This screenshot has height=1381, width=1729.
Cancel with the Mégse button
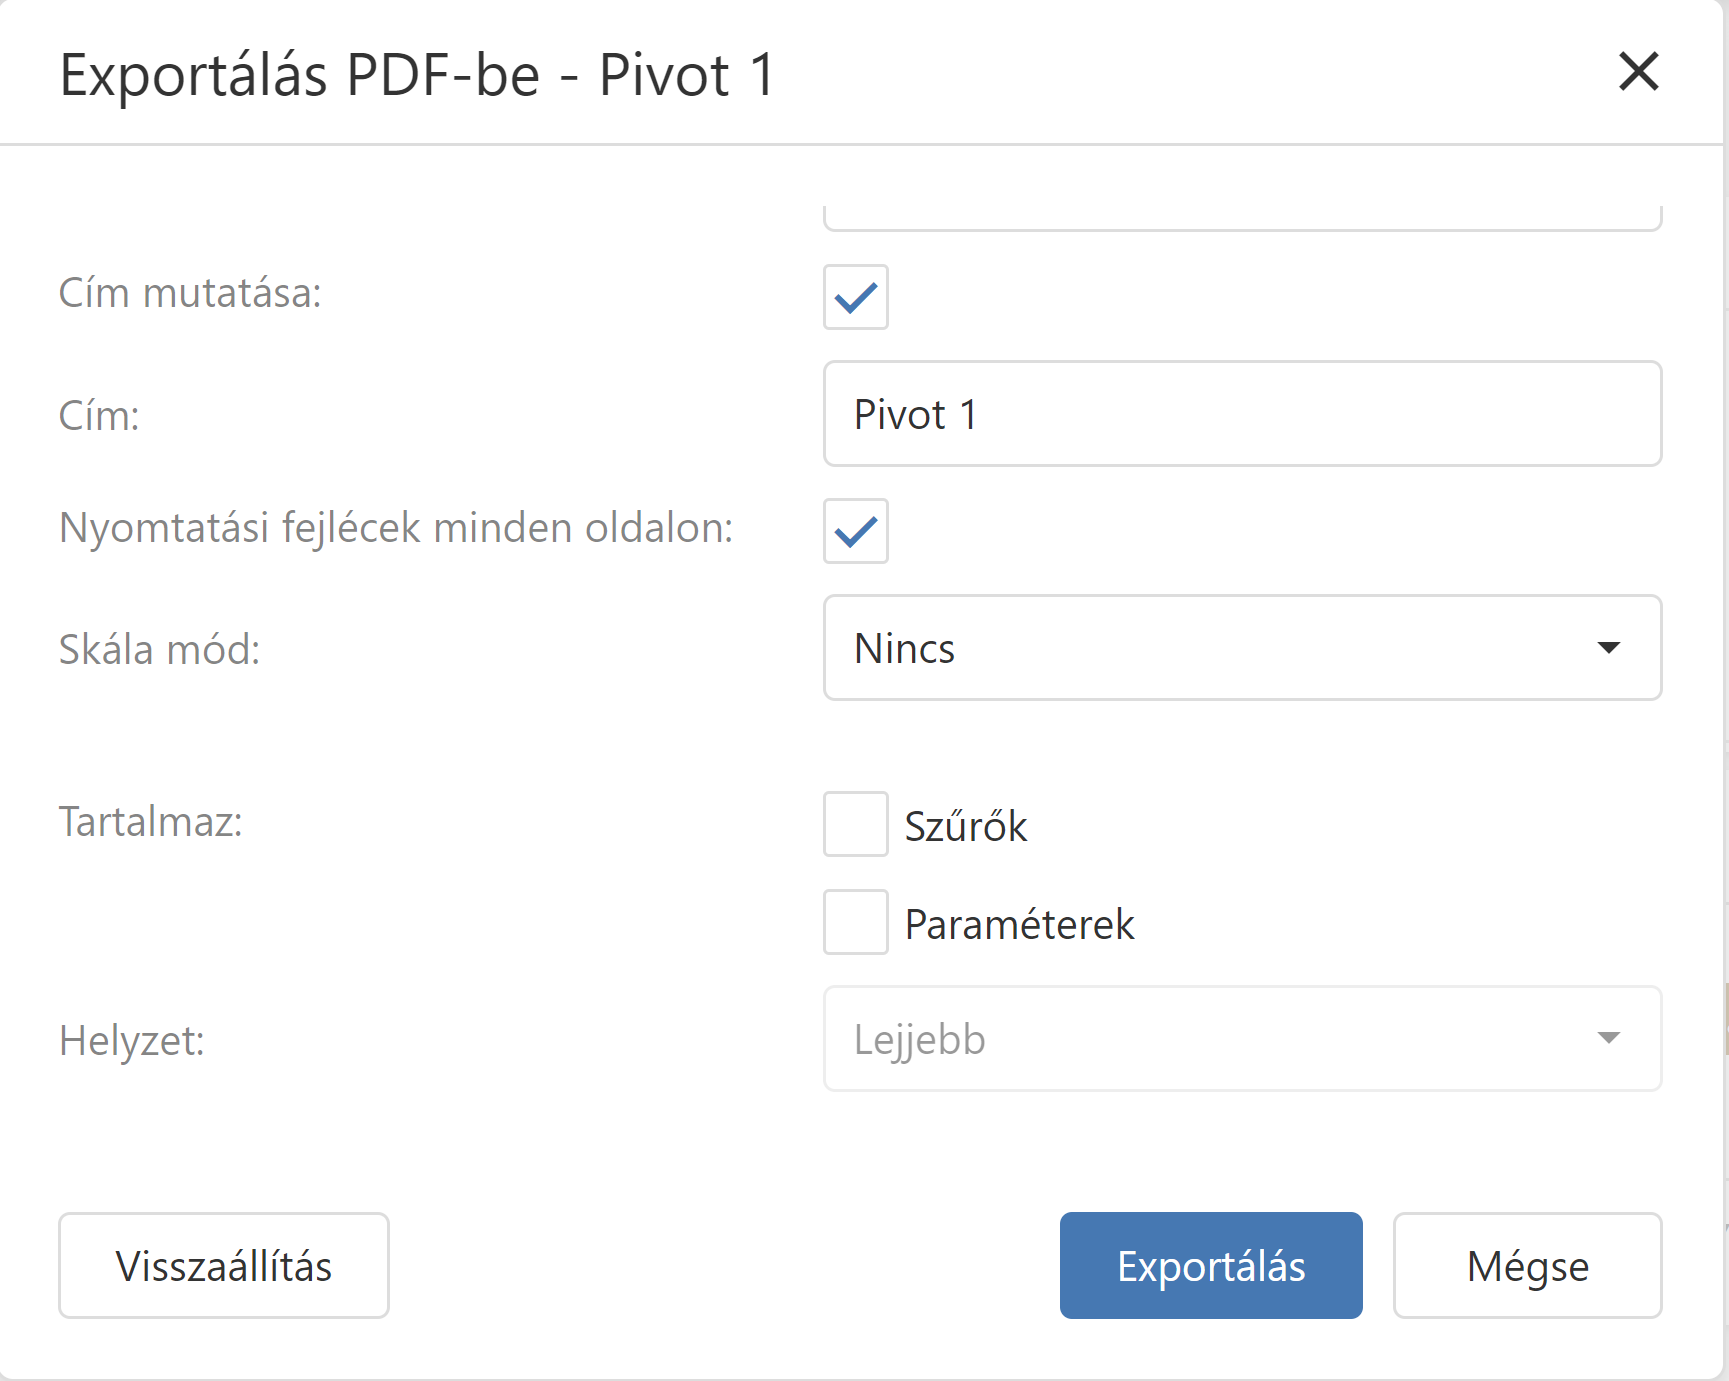tap(1527, 1266)
